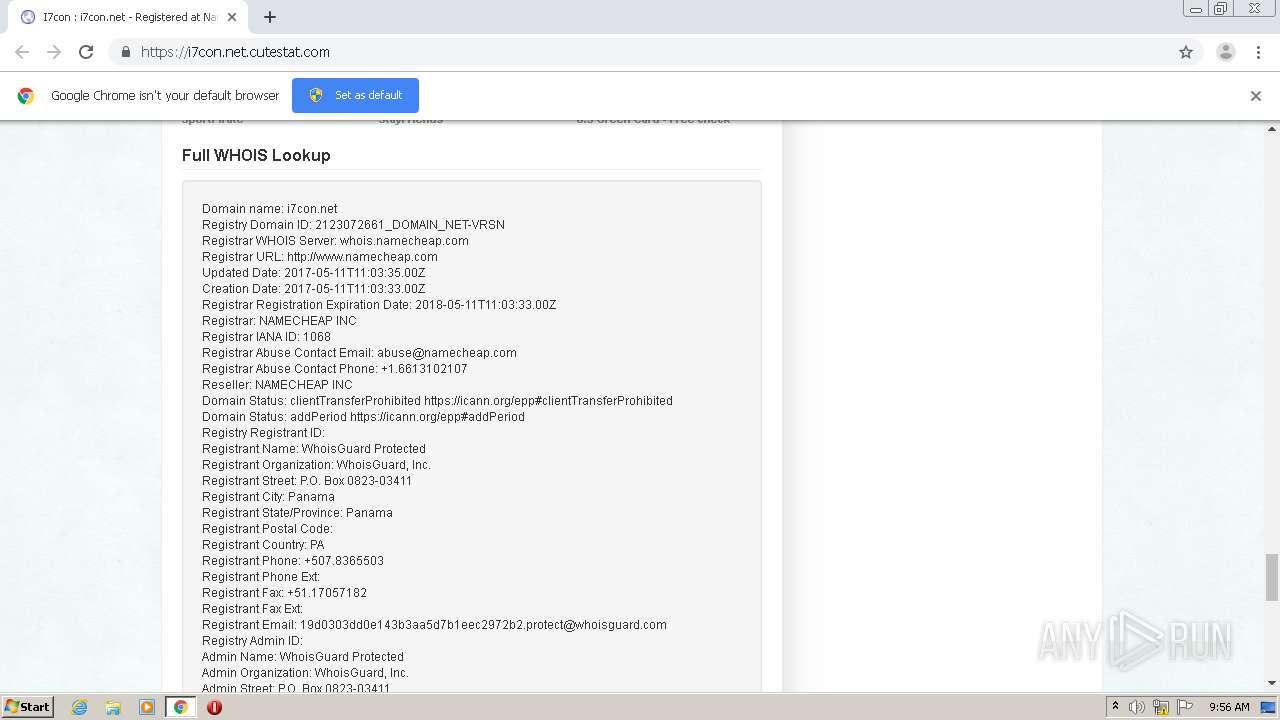Restore down the Chrome window
This screenshot has height=720, width=1280.
point(1221,9)
